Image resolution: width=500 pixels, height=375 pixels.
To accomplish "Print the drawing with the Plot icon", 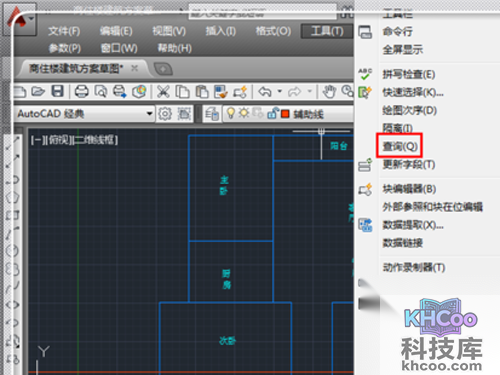I will coord(81,91).
